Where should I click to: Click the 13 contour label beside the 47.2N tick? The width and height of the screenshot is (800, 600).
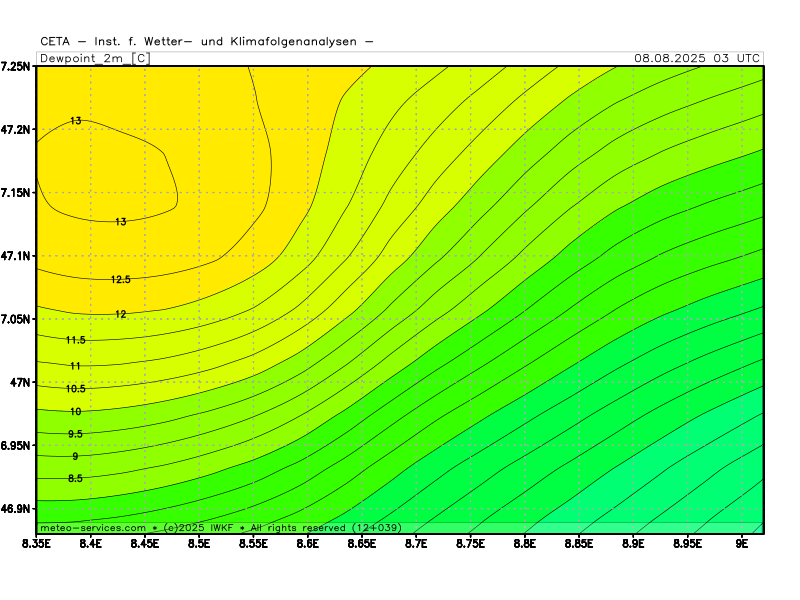(76, 121)
